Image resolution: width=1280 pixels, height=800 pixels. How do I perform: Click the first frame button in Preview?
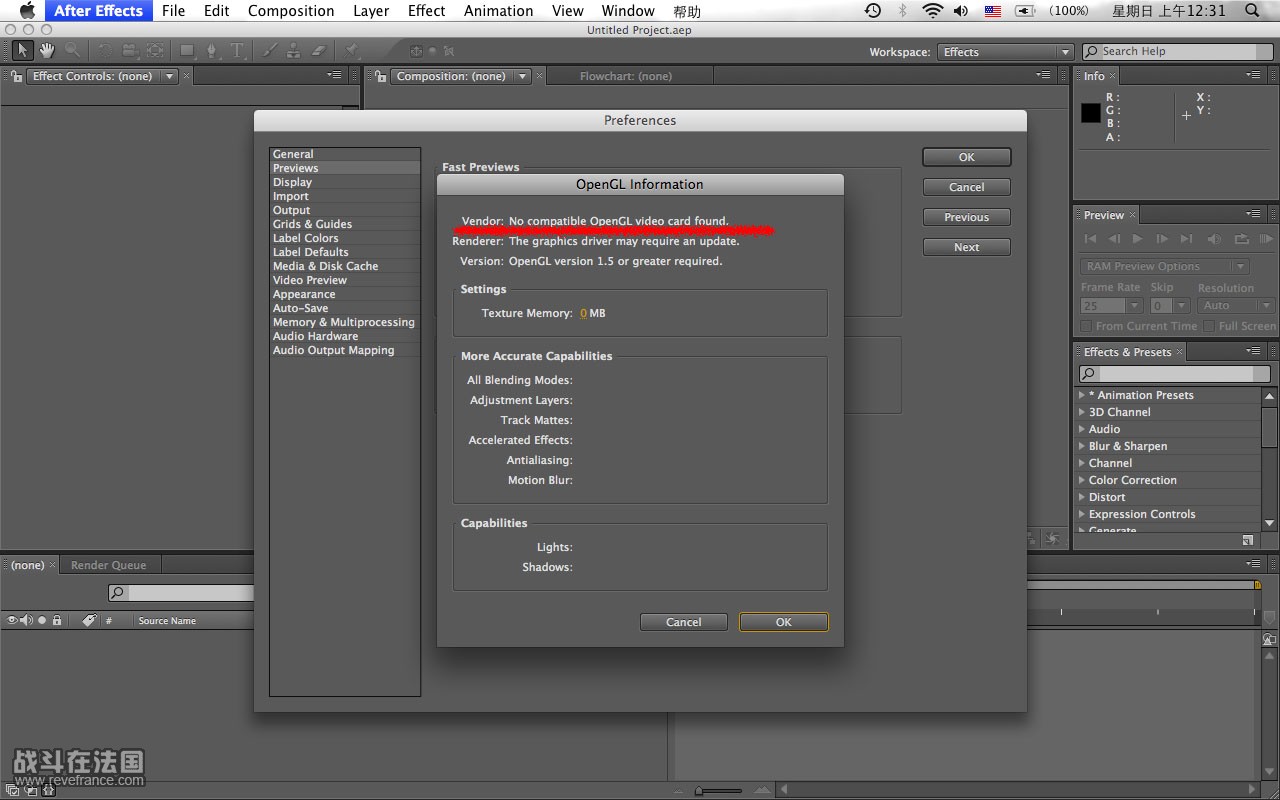tap(1090, 239)
